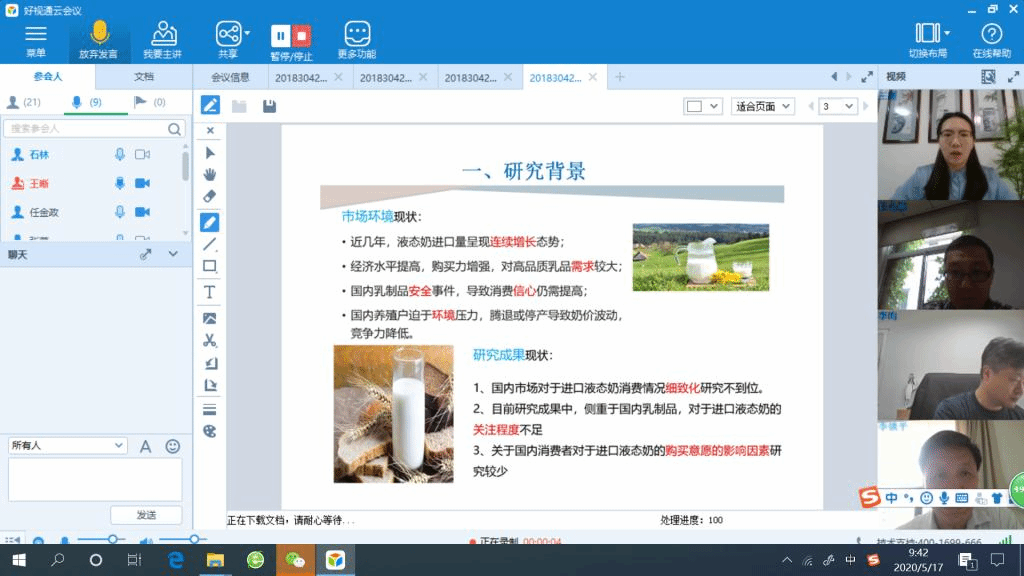
Task: Click the 发送 send button
Action: (146, 515)
